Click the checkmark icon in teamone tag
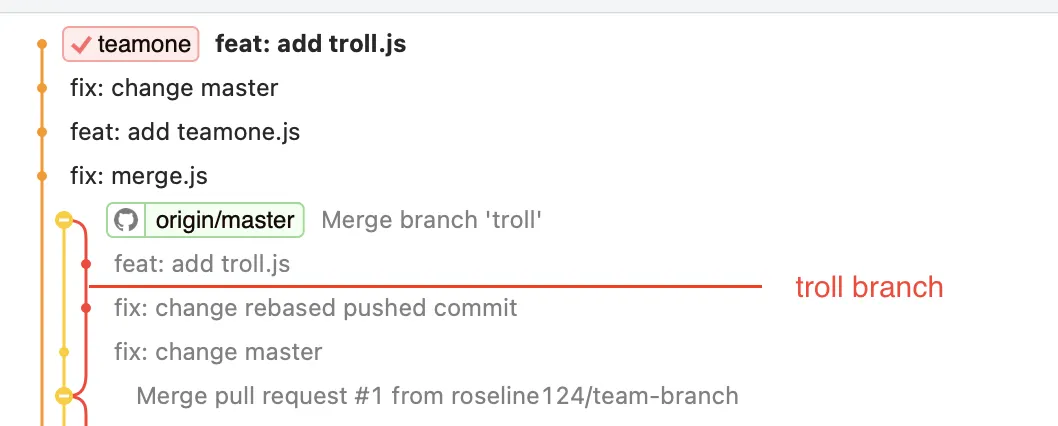The height and width of the screenshot is (426, 1058). click(82, 44)
